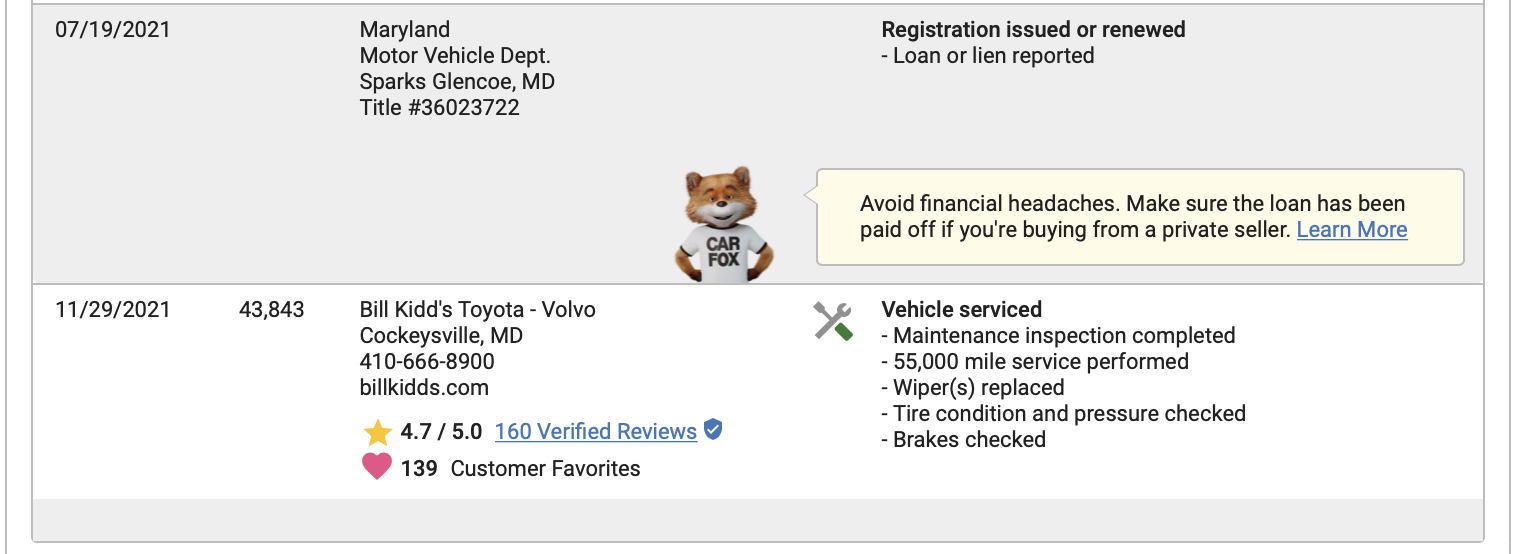The height and width of the screenshot is (554, 1518).
Task: Click the pink heart favorites icon
Action: coord(377,467)
